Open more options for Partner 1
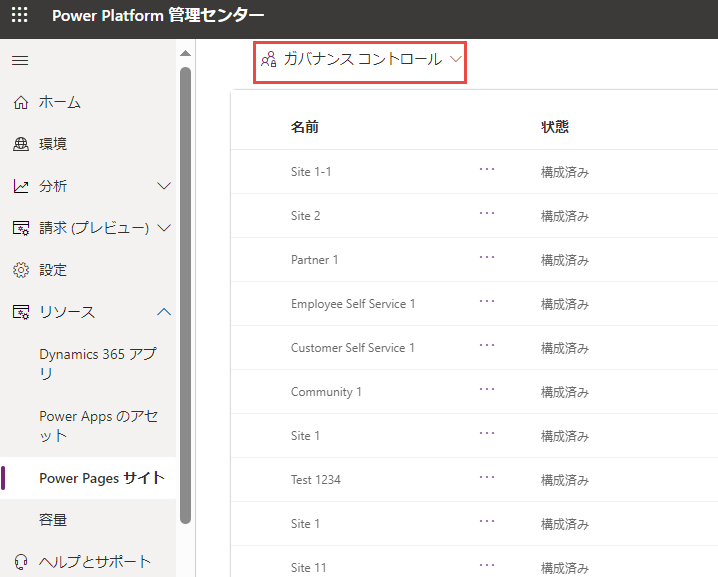Image resolution: width=718 pixels, height=577 pixels. point(487,257)
